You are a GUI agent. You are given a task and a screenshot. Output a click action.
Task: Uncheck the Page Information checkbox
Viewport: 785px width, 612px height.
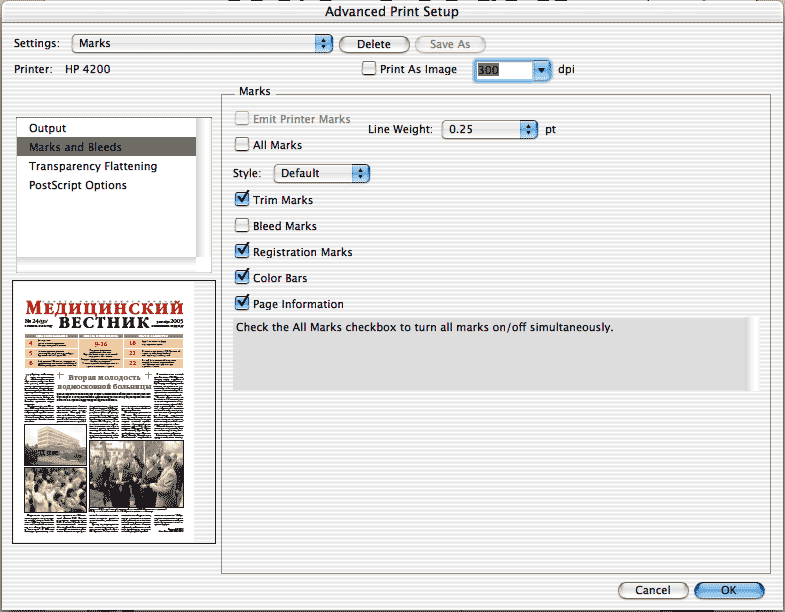point(242,303)
